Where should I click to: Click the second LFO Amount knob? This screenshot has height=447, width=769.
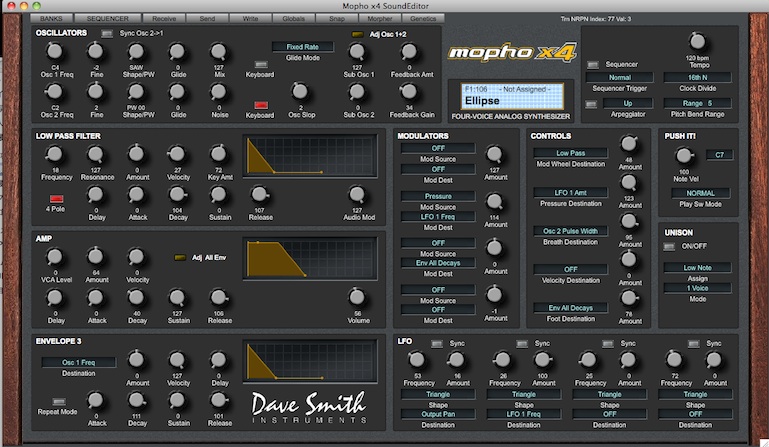click(543, 360)
